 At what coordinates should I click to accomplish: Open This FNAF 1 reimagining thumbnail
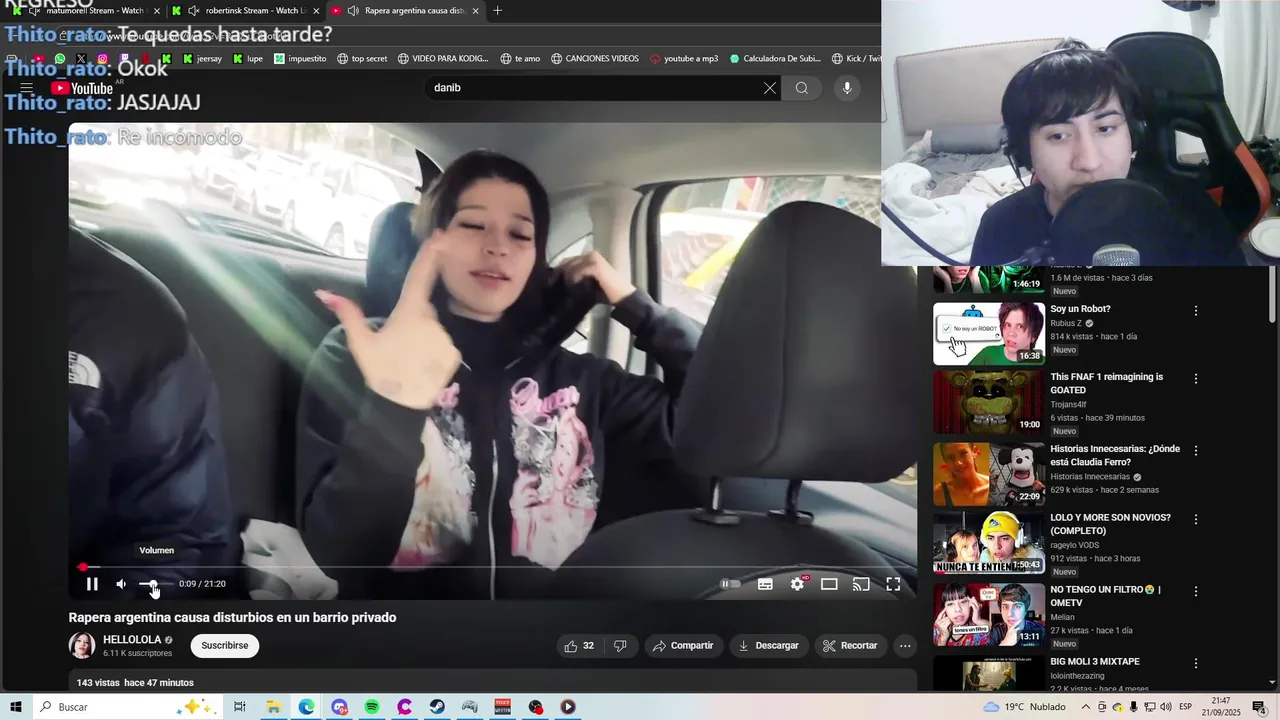tap(989, 403)
